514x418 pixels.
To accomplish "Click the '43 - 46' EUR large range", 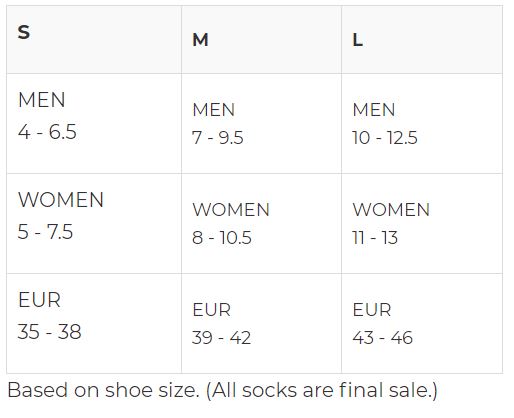I will [x=382, y=338].
